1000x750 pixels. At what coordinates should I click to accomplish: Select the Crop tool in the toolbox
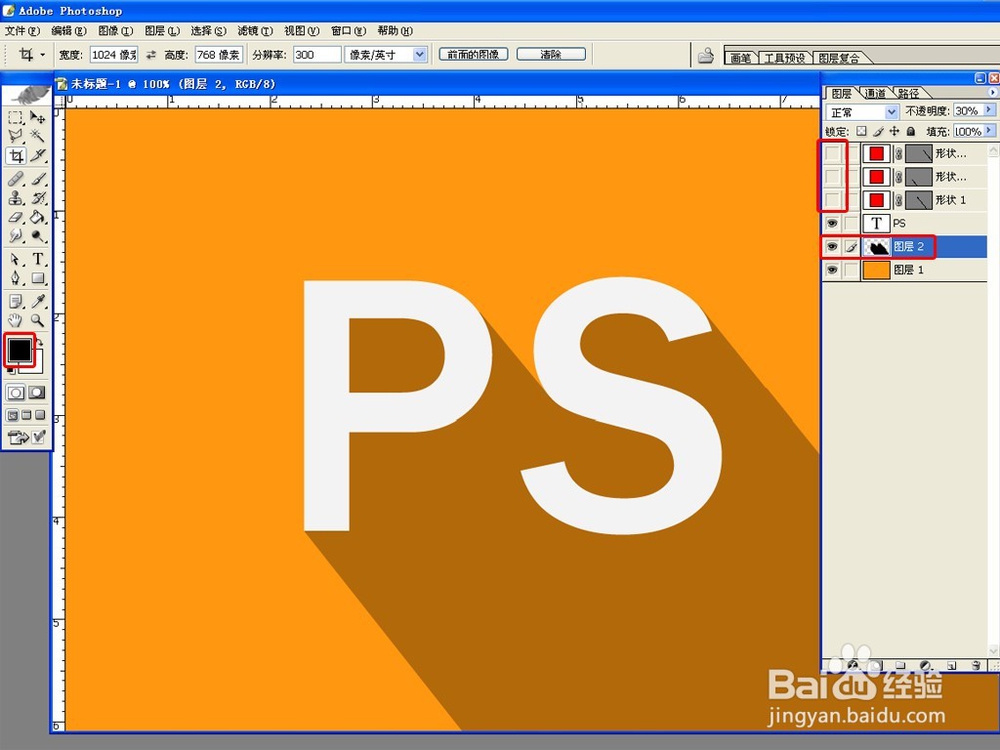pos(15,156)
